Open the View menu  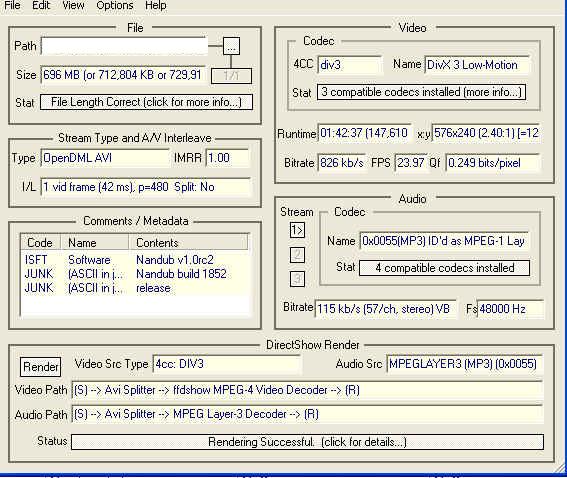tap(73, 5)
